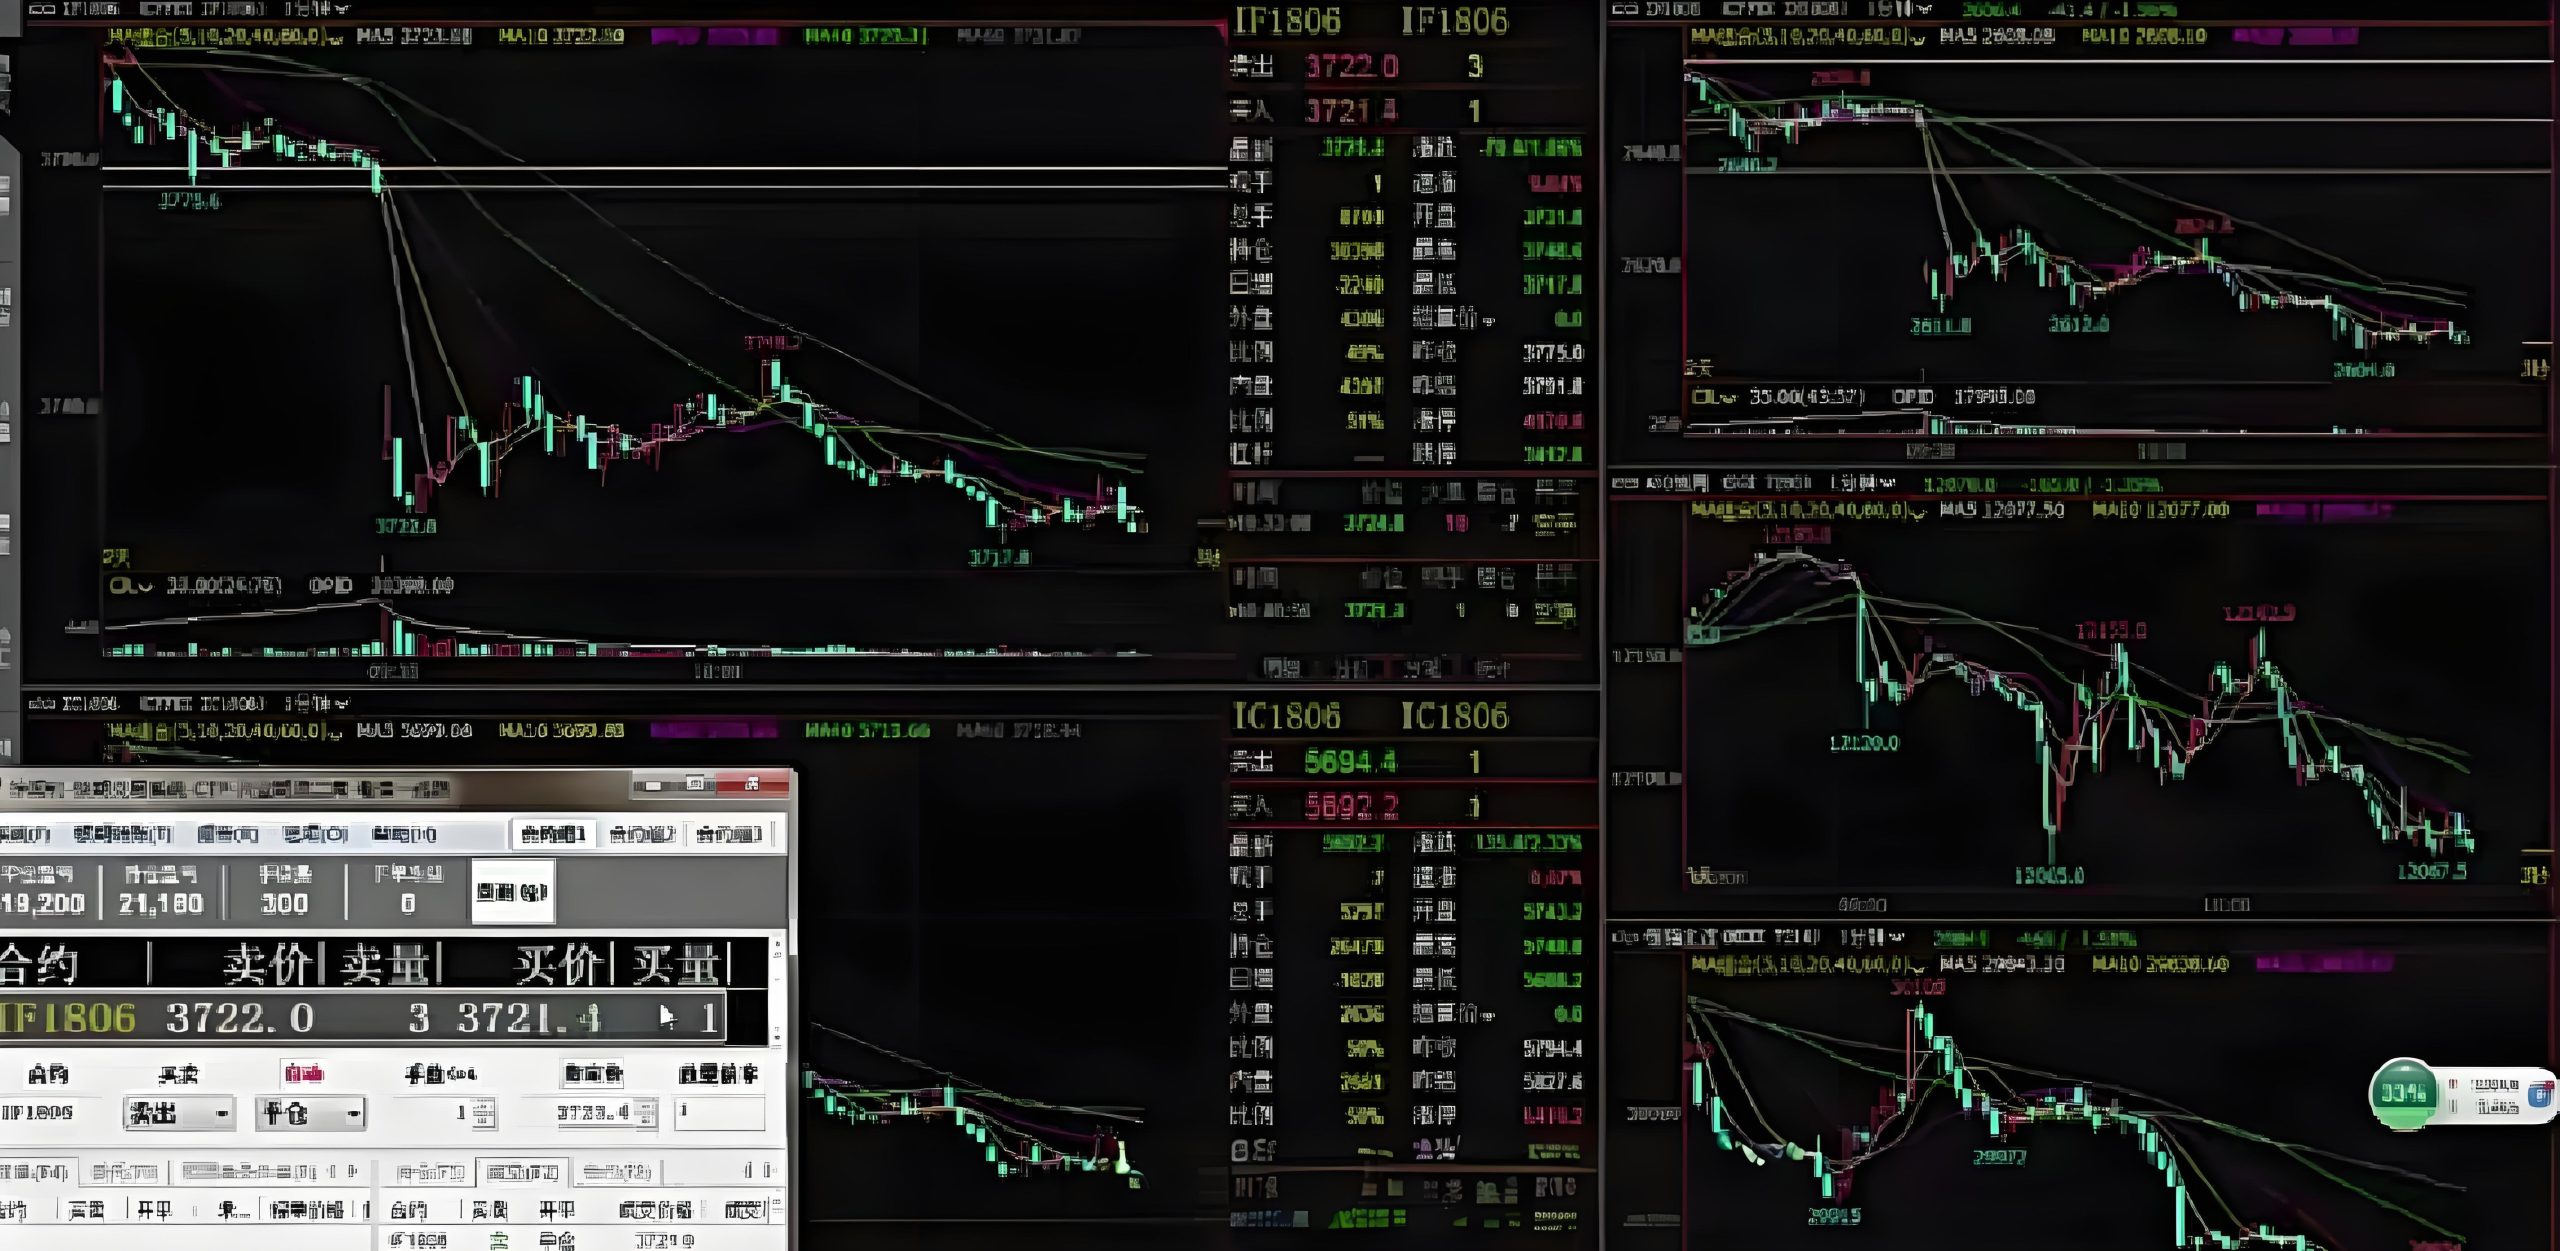Open the 平仓 open/close dropdown in the order dialog

353,1113
